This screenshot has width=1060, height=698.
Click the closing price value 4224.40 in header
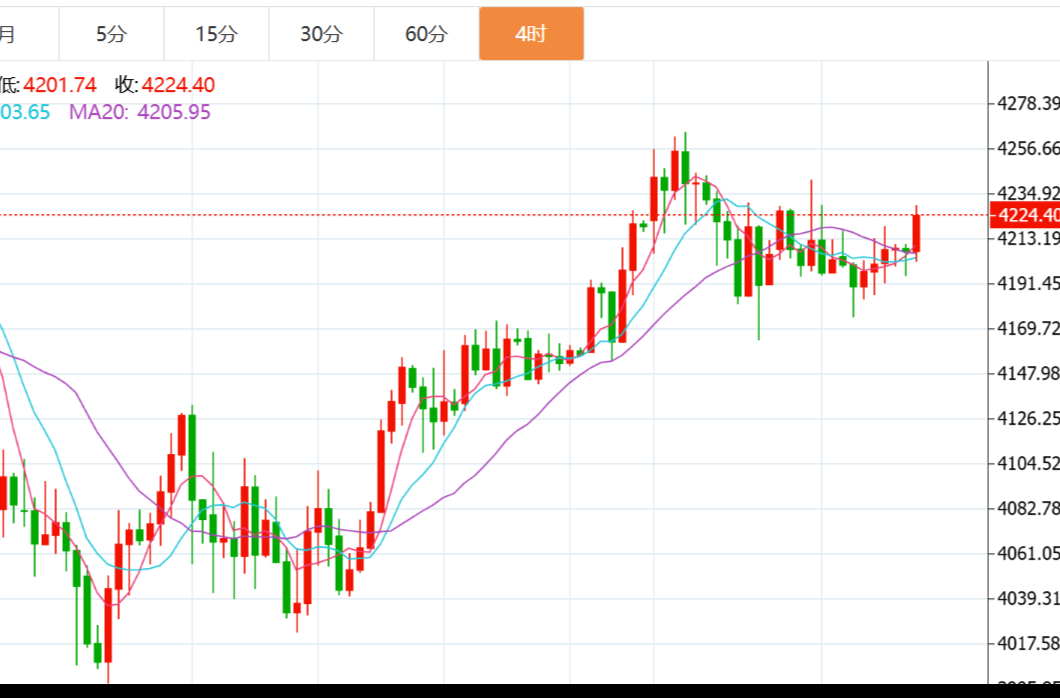[178, 85]
